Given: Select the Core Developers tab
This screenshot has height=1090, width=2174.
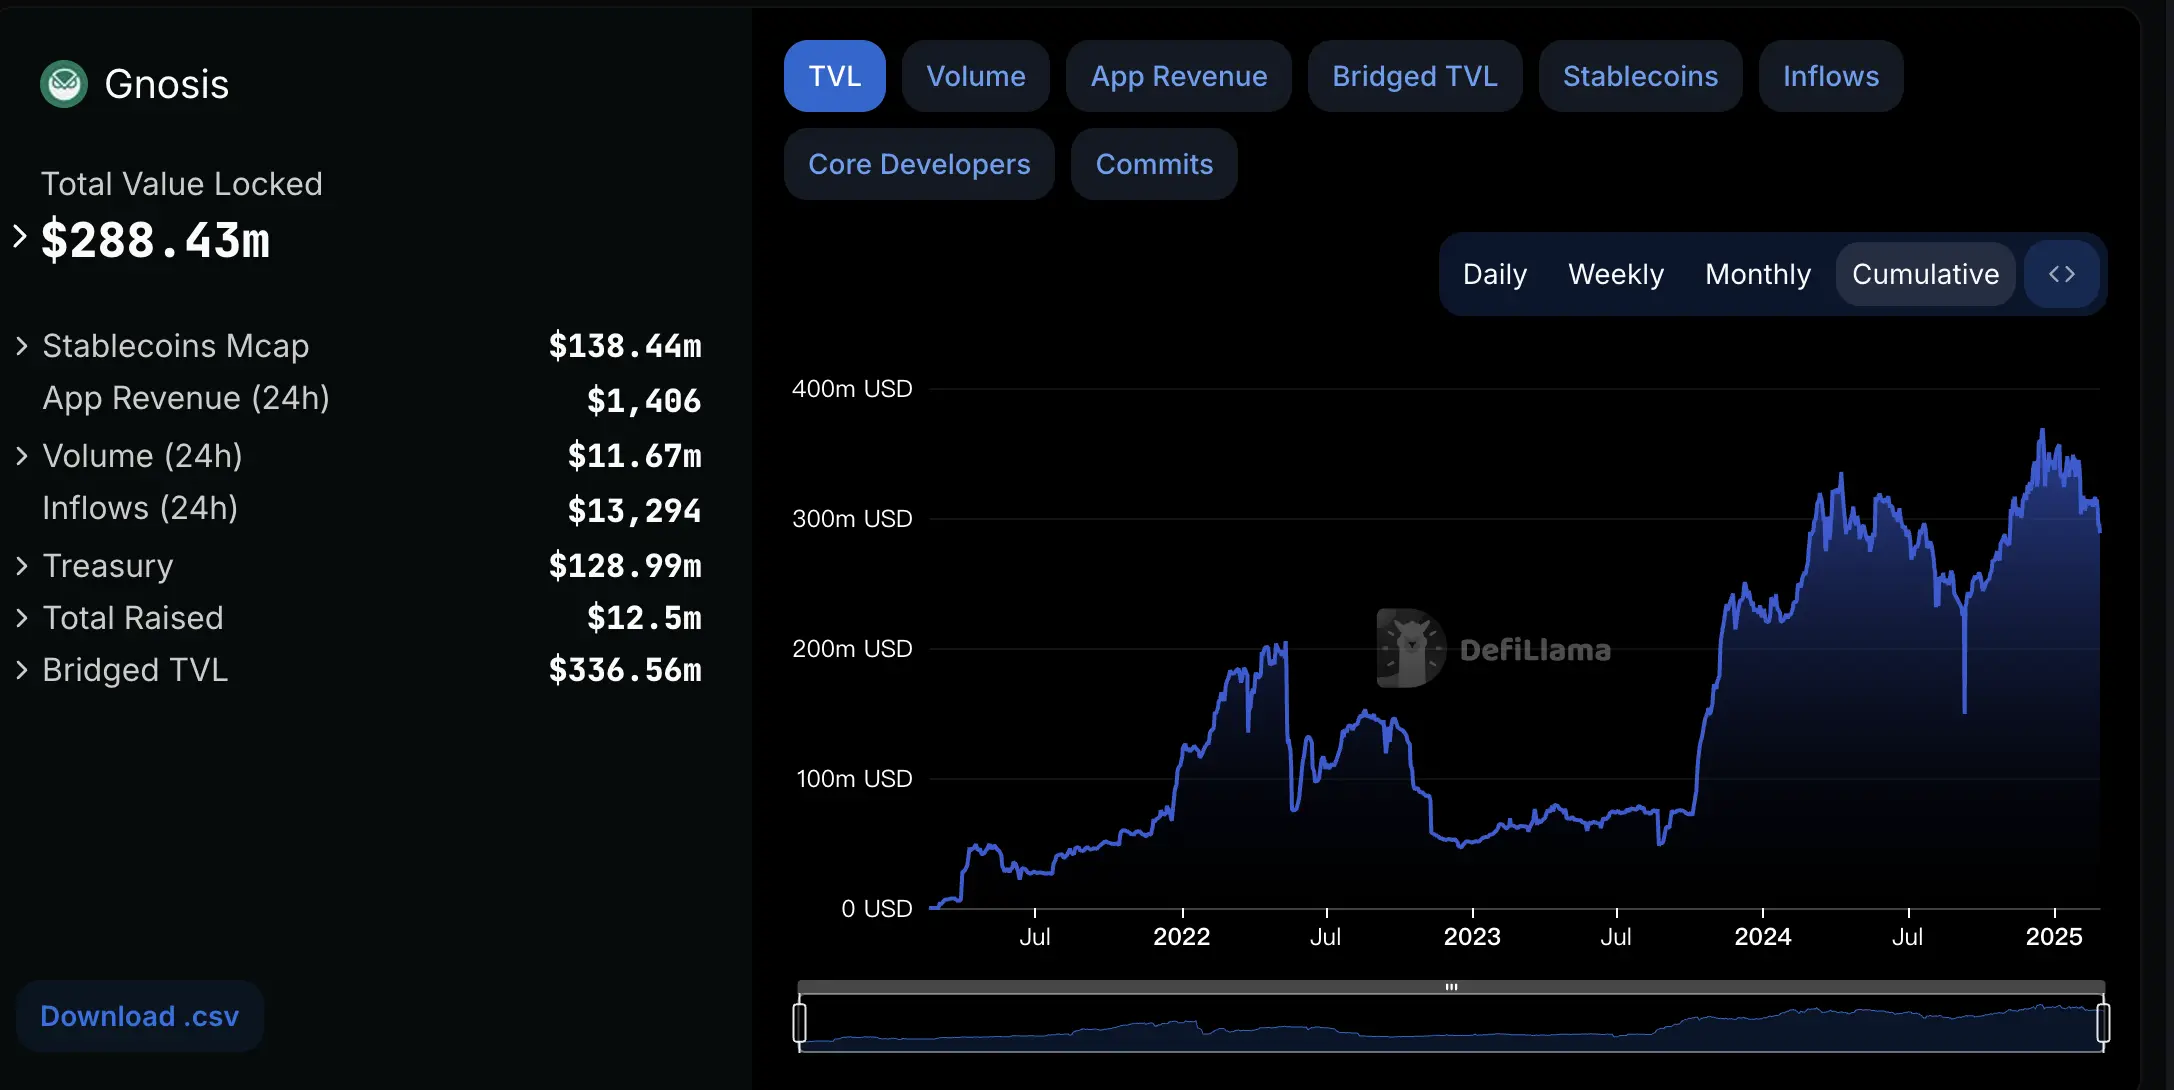Looking at the screenshot, I should pos(919,163).
